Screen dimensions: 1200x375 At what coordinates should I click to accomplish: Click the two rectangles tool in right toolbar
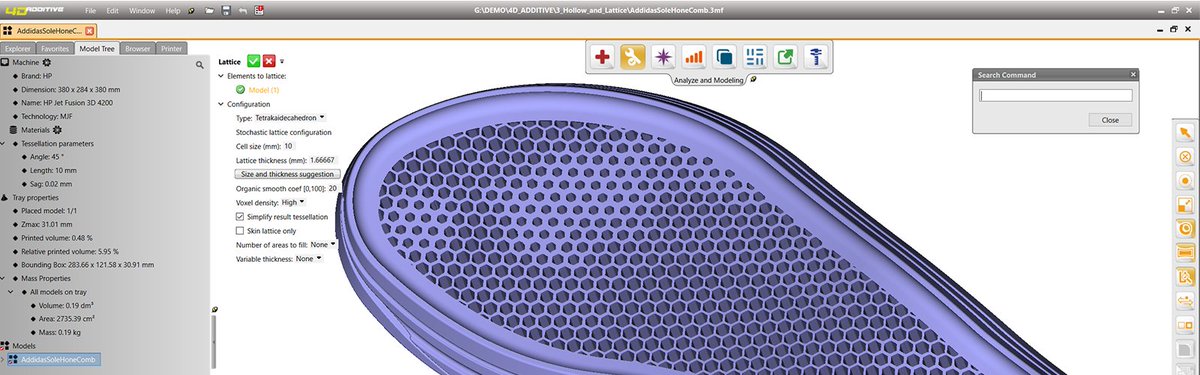coord(1185,324)
